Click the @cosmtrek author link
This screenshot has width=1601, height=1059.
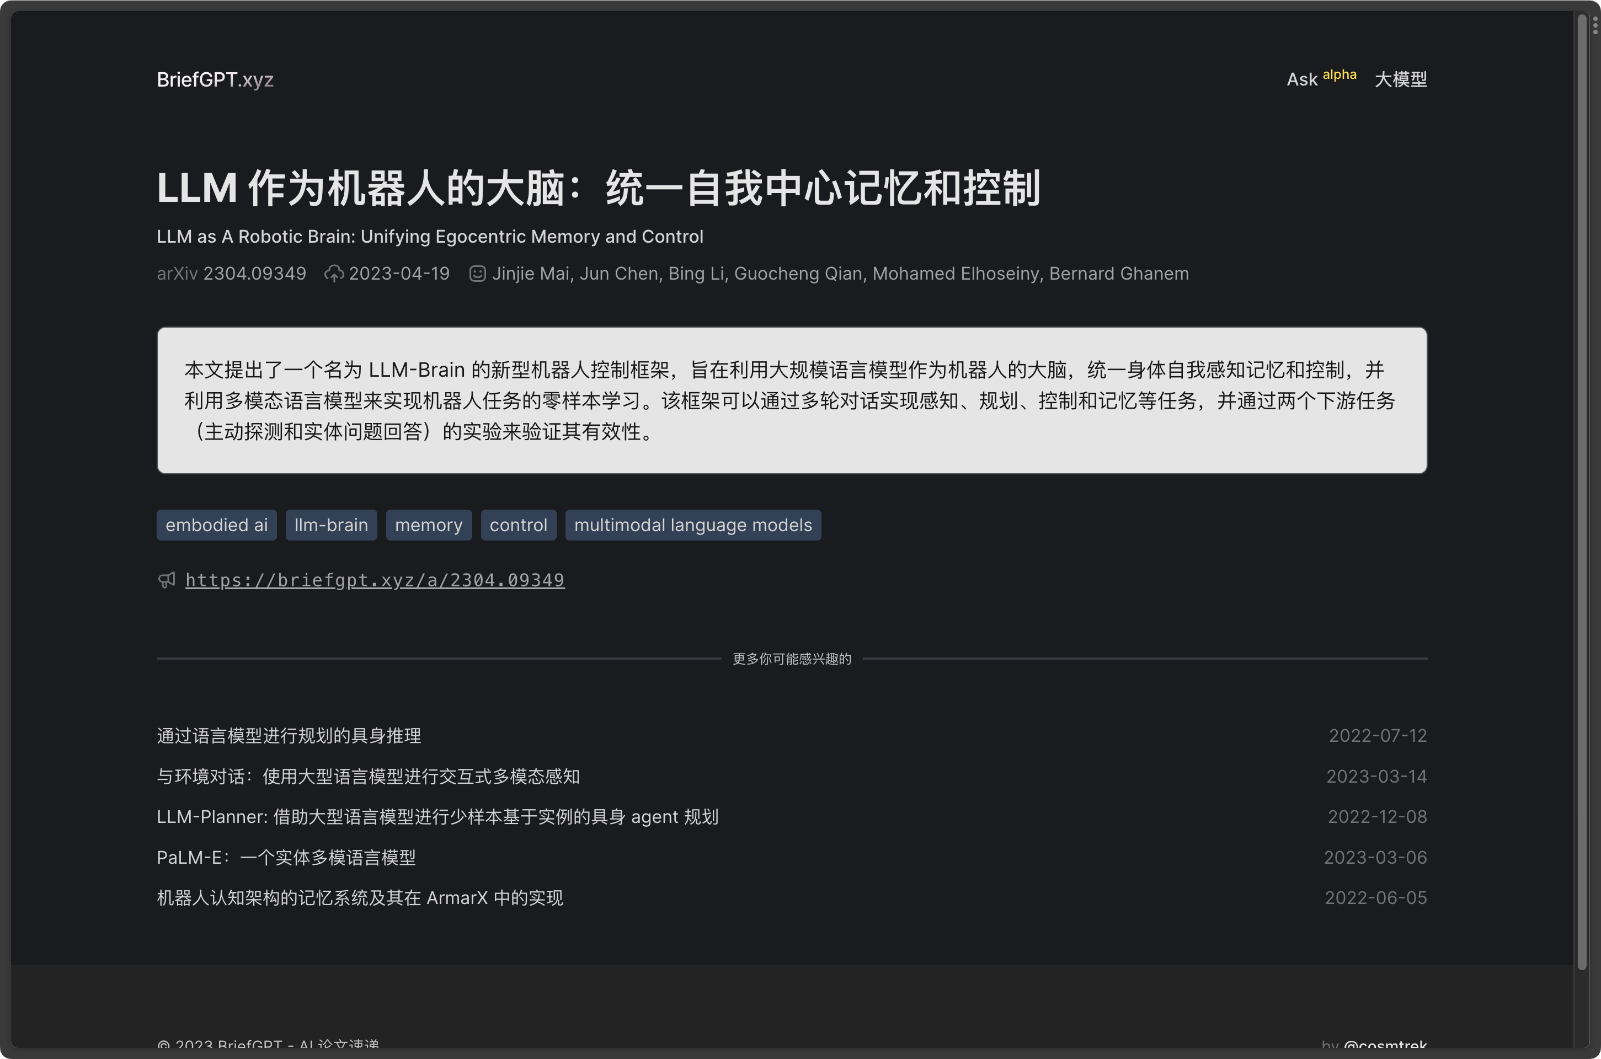(1385, 1045)
